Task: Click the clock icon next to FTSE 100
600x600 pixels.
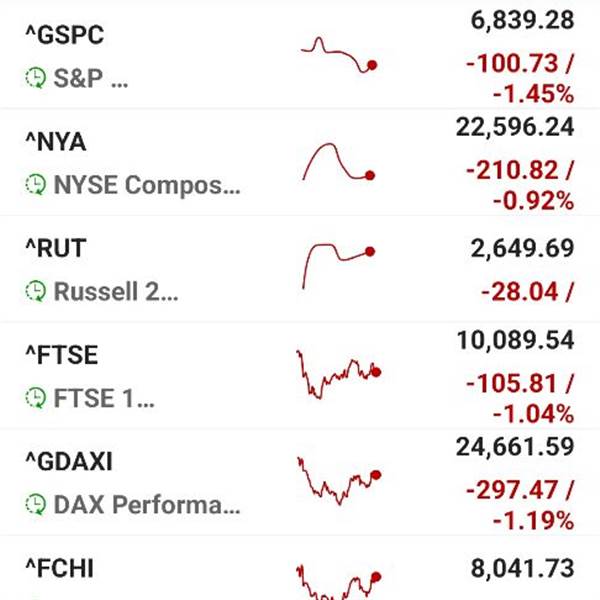Action: point(36,398)
